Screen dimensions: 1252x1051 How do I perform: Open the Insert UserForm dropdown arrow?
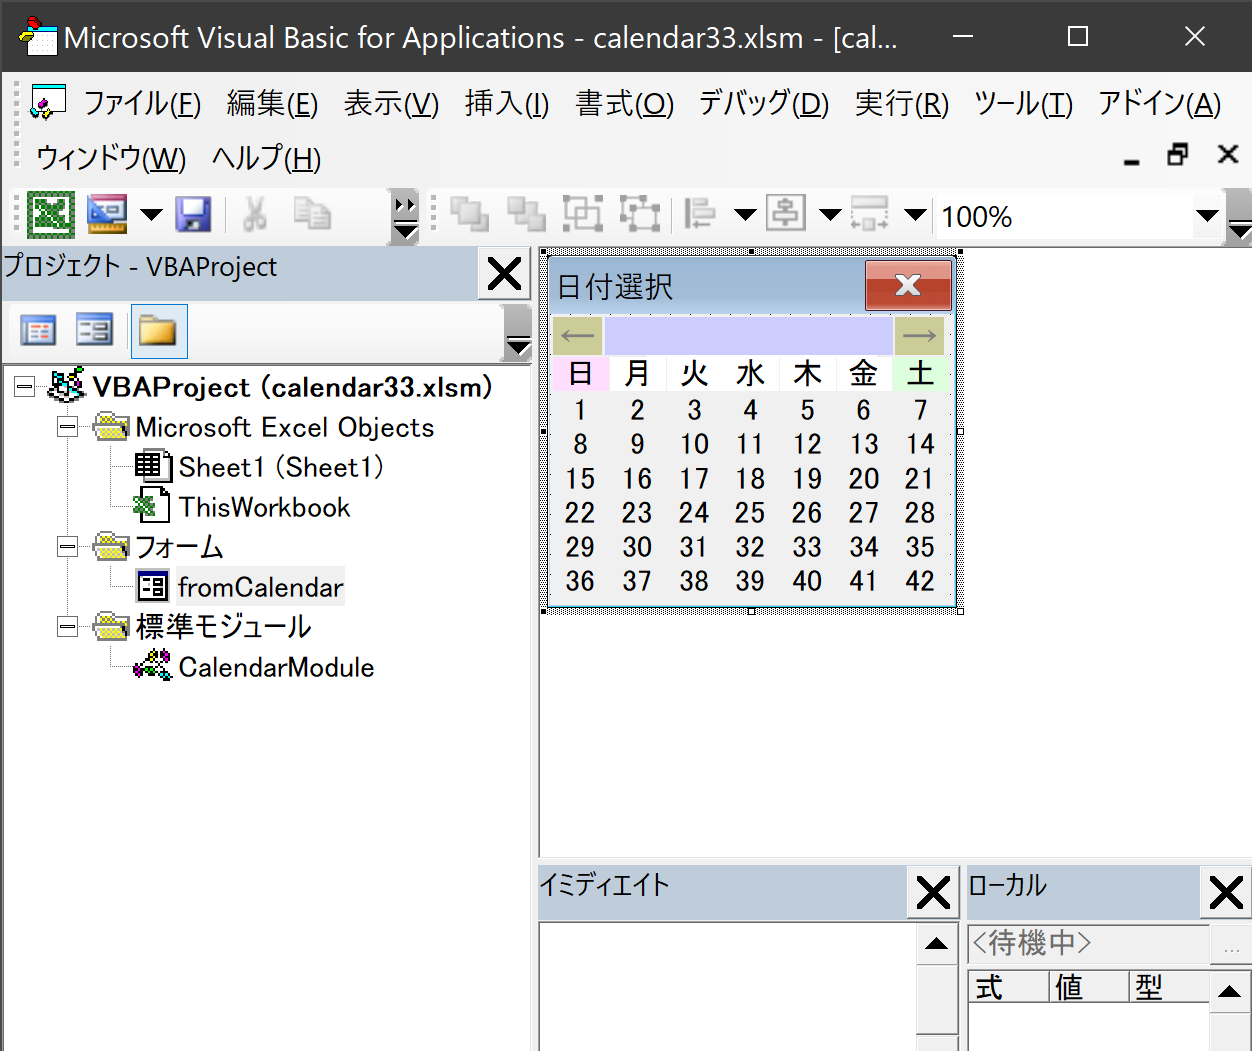pos(151,214)
